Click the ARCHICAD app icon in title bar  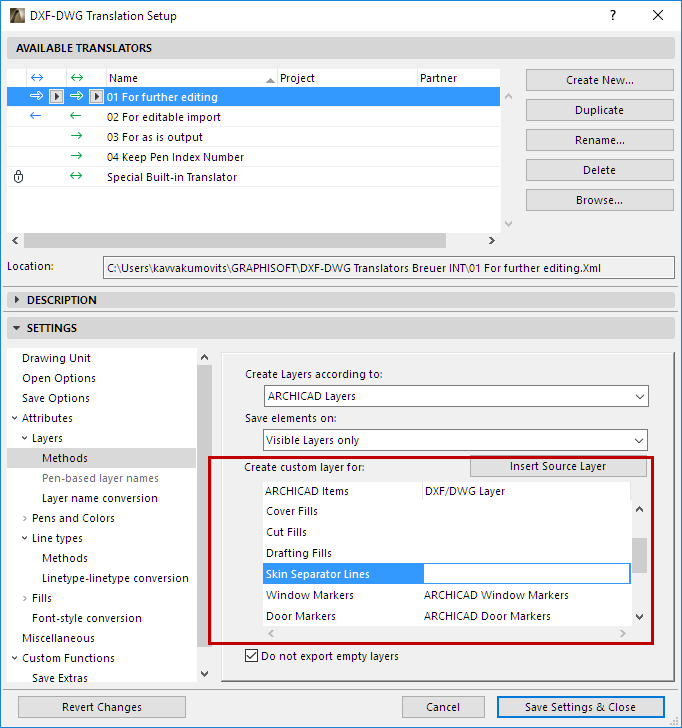tap(17, 15)
